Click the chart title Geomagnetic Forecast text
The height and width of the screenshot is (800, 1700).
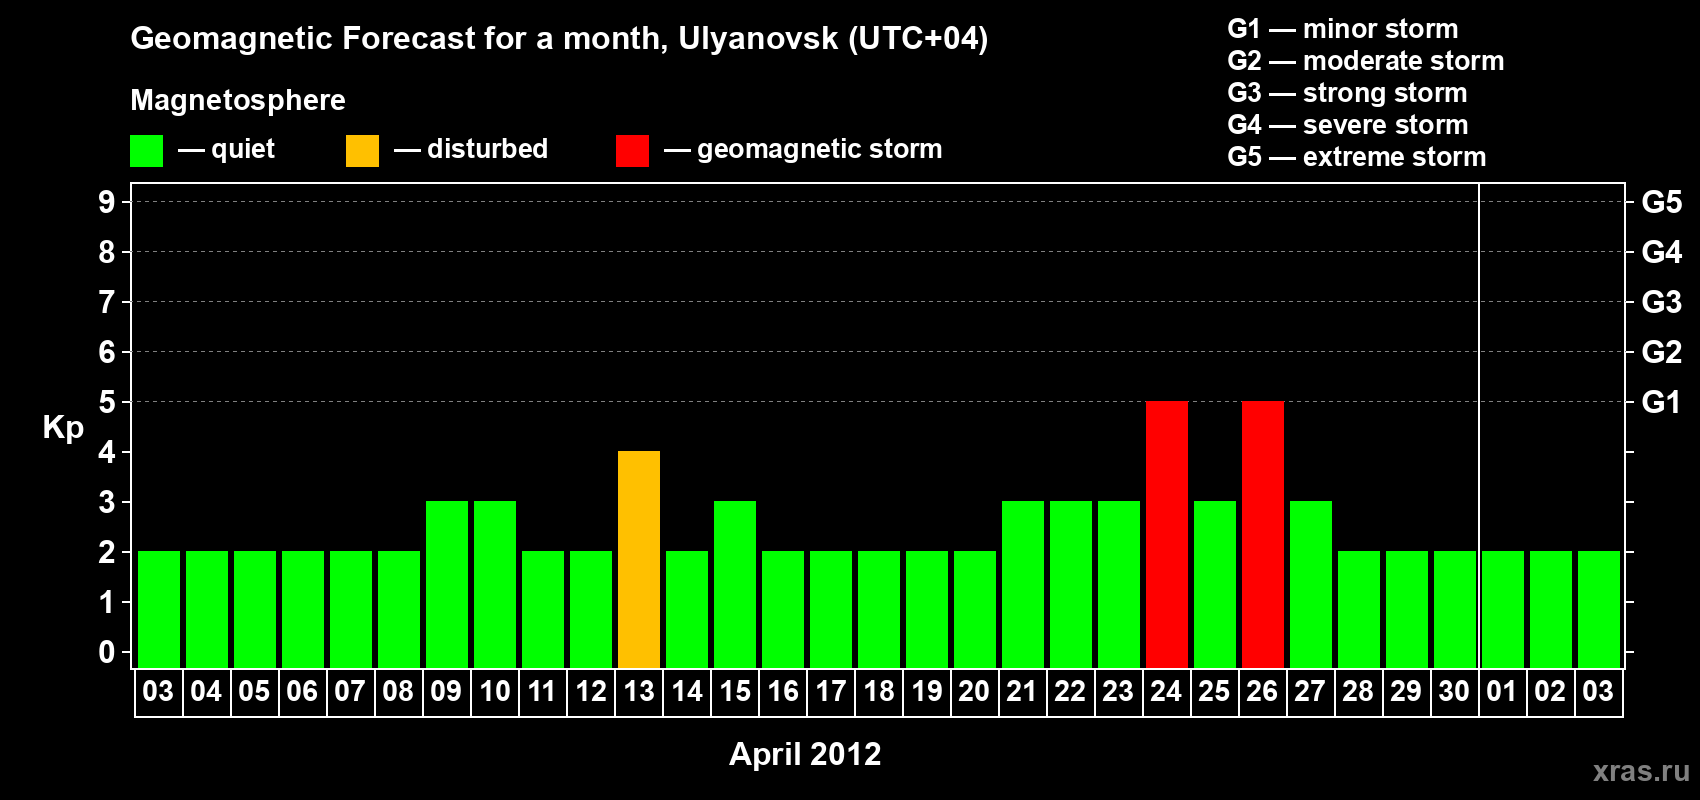[559, 39]
